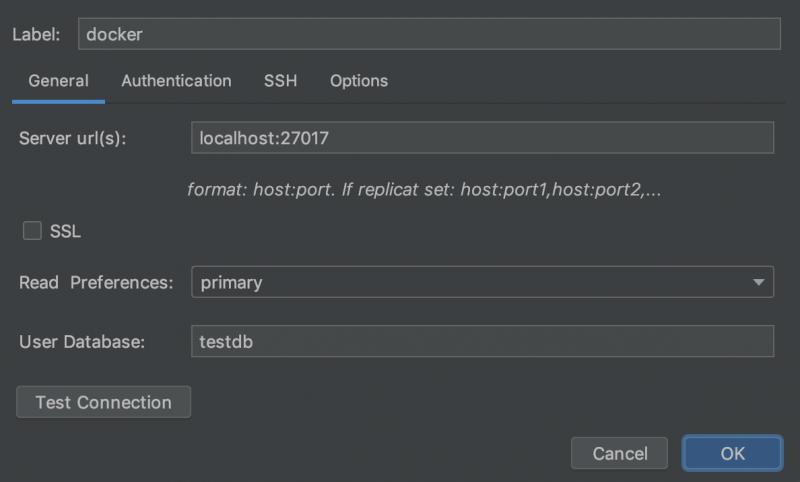Click the 'Label:' caption text
The height and width of the screenshot is (482, 800).
pos(36,34)
